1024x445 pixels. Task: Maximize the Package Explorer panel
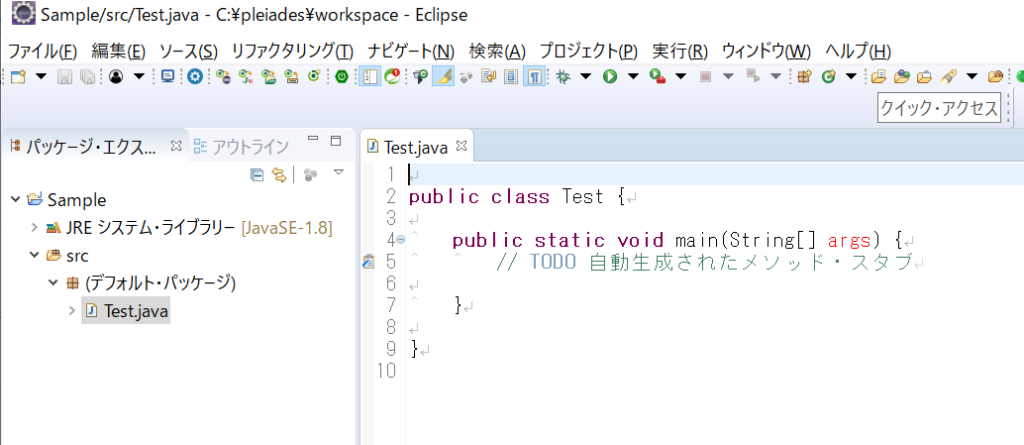pyautogui.click(x=336, y=140)
